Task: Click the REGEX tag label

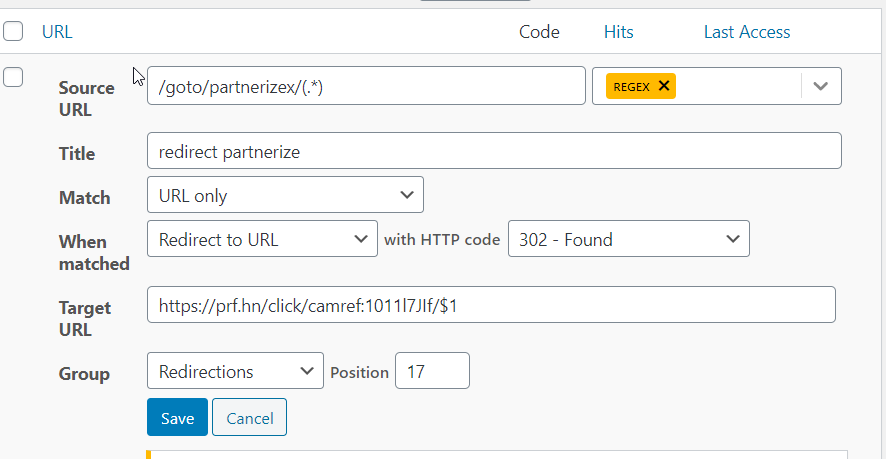Action: click(631, 86)
